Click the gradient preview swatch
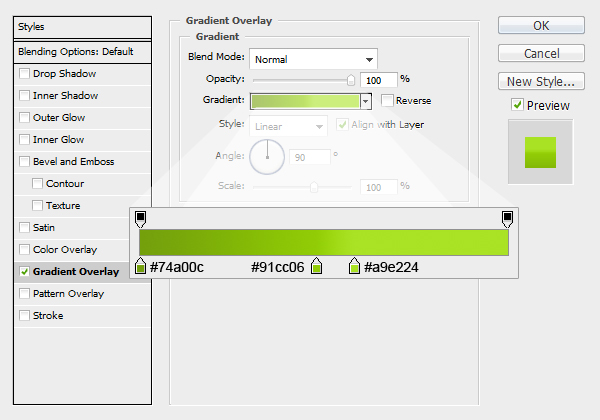Viewport: 600px width, 420px height. pos(305,101)
